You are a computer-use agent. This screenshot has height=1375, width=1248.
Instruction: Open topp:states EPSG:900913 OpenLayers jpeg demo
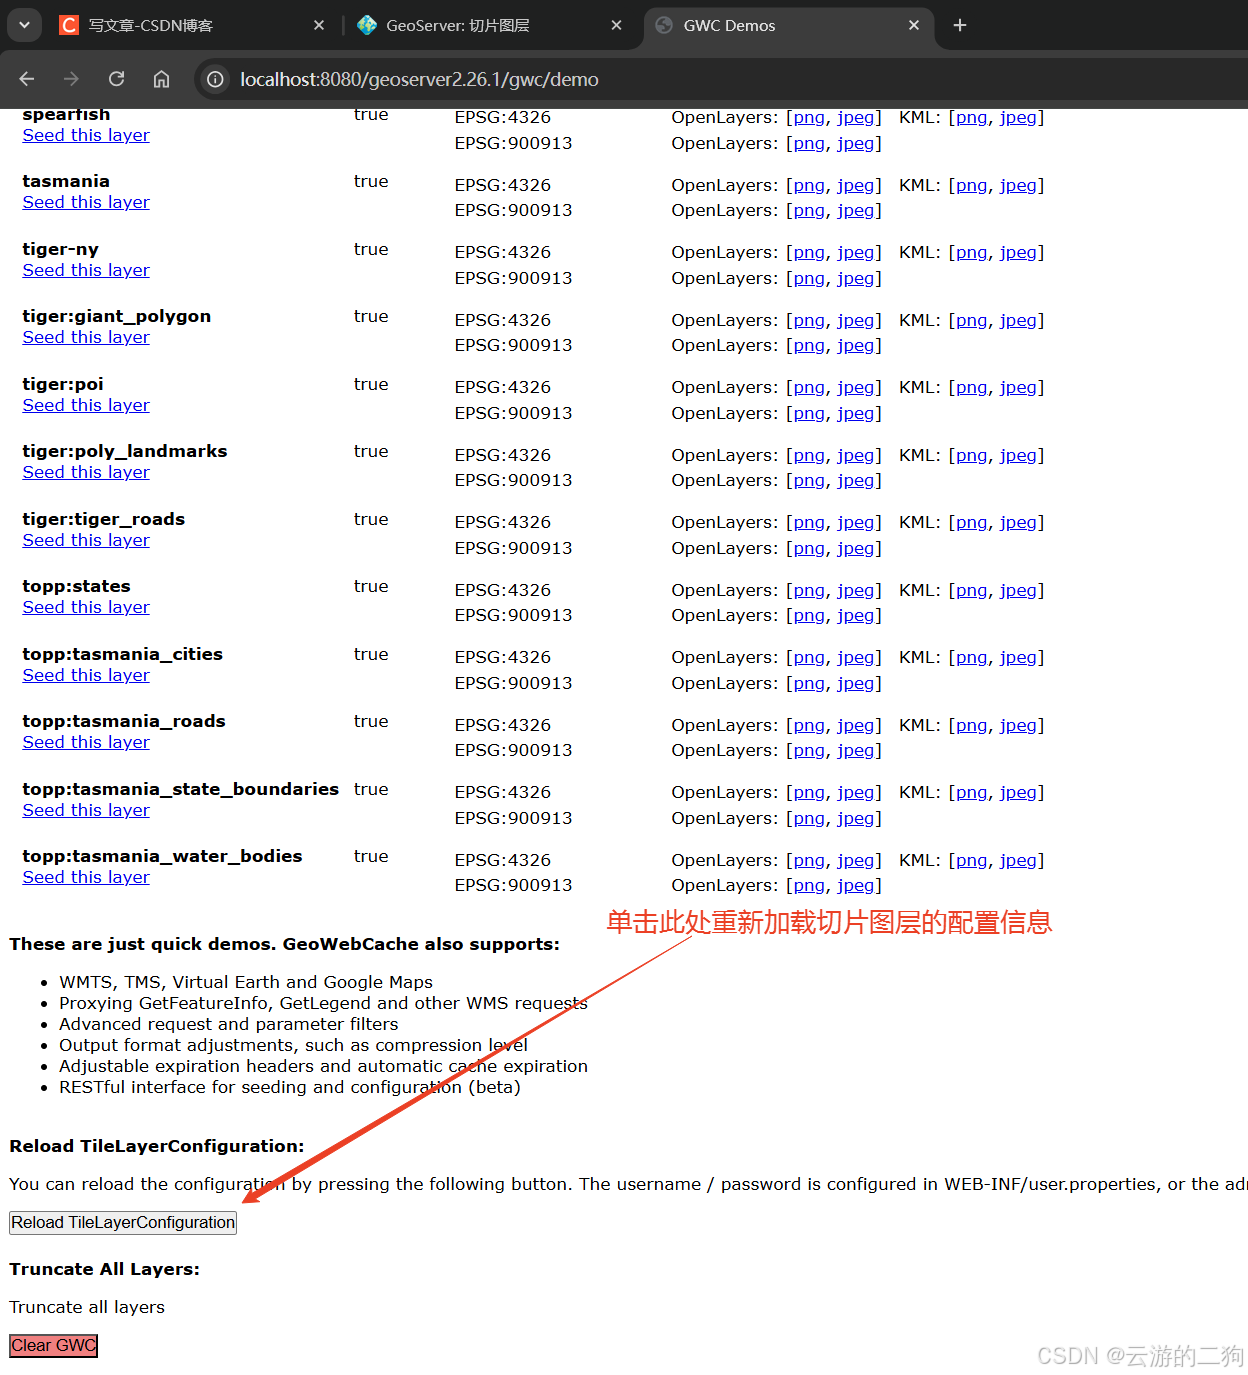856,615
